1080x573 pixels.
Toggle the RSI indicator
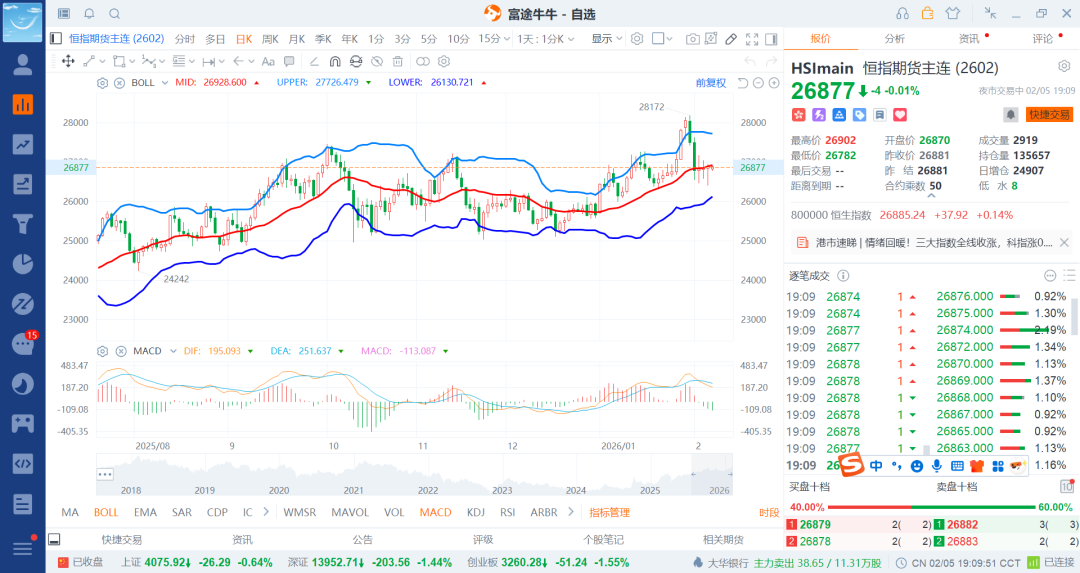[507, 512]
